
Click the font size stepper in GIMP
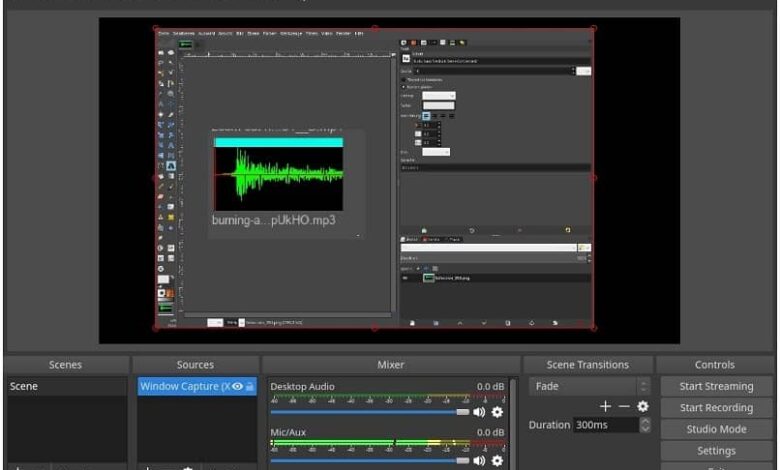click(573, 71)
